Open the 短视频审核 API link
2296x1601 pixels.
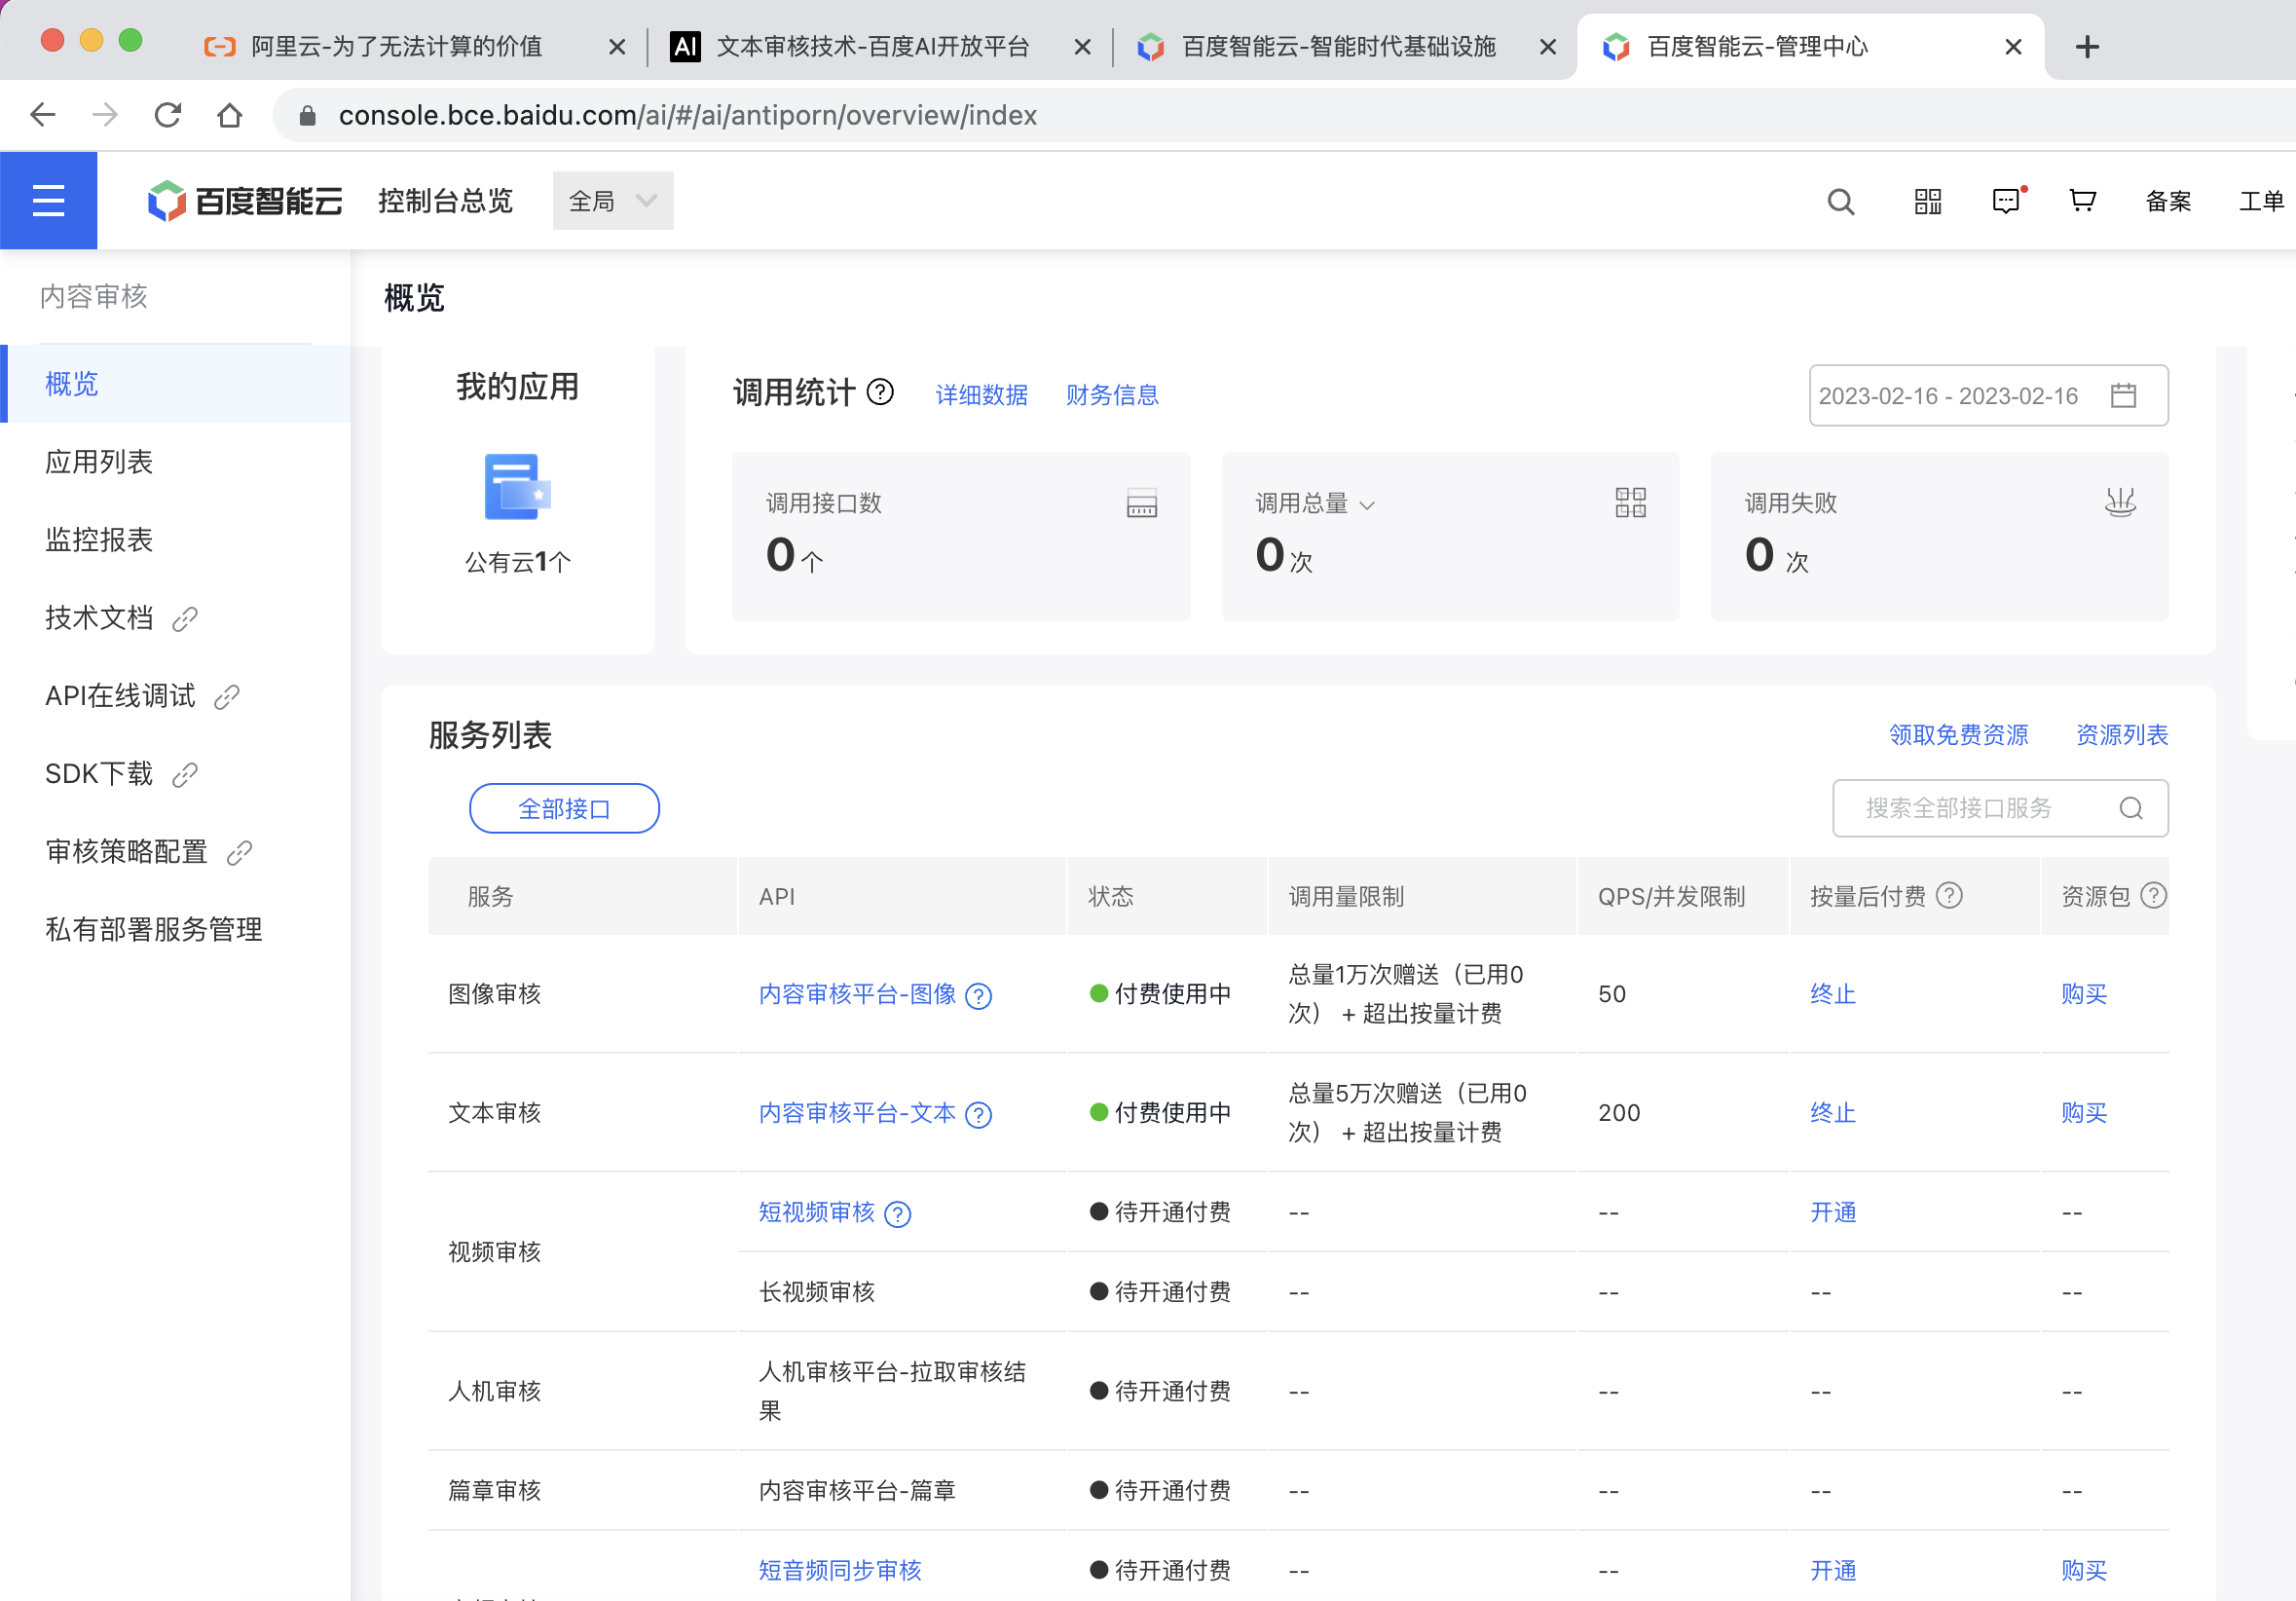coord(816,1213)
